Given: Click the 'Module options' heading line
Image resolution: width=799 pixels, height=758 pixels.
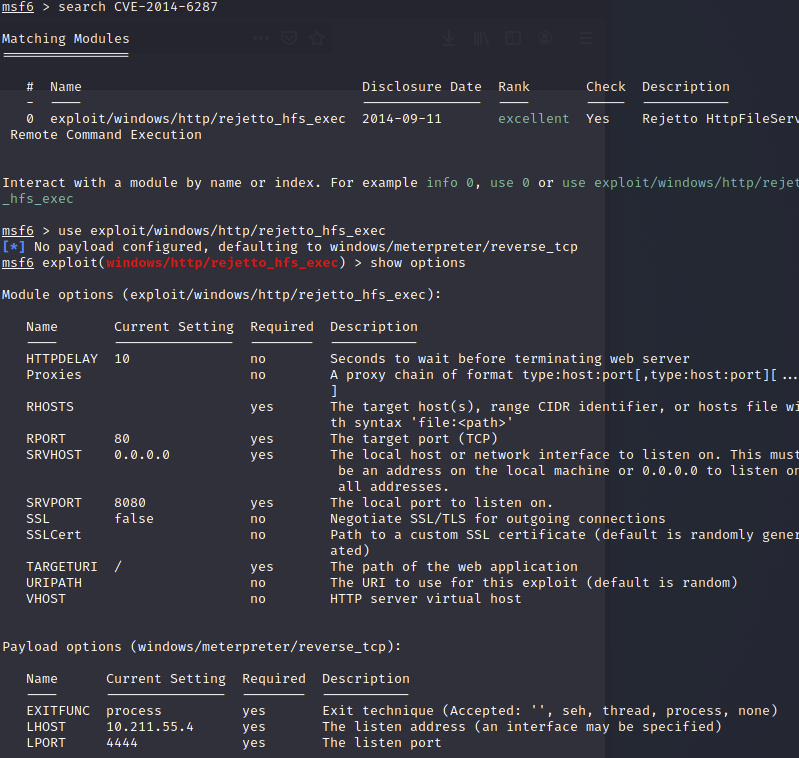Looking at the screenshot, I should (222, 295).
